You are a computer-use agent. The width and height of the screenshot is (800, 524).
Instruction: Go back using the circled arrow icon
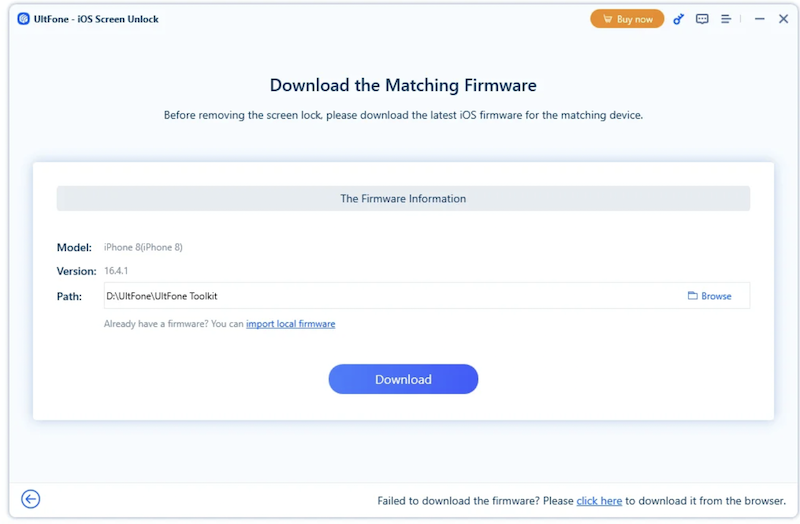pos(31,499)
